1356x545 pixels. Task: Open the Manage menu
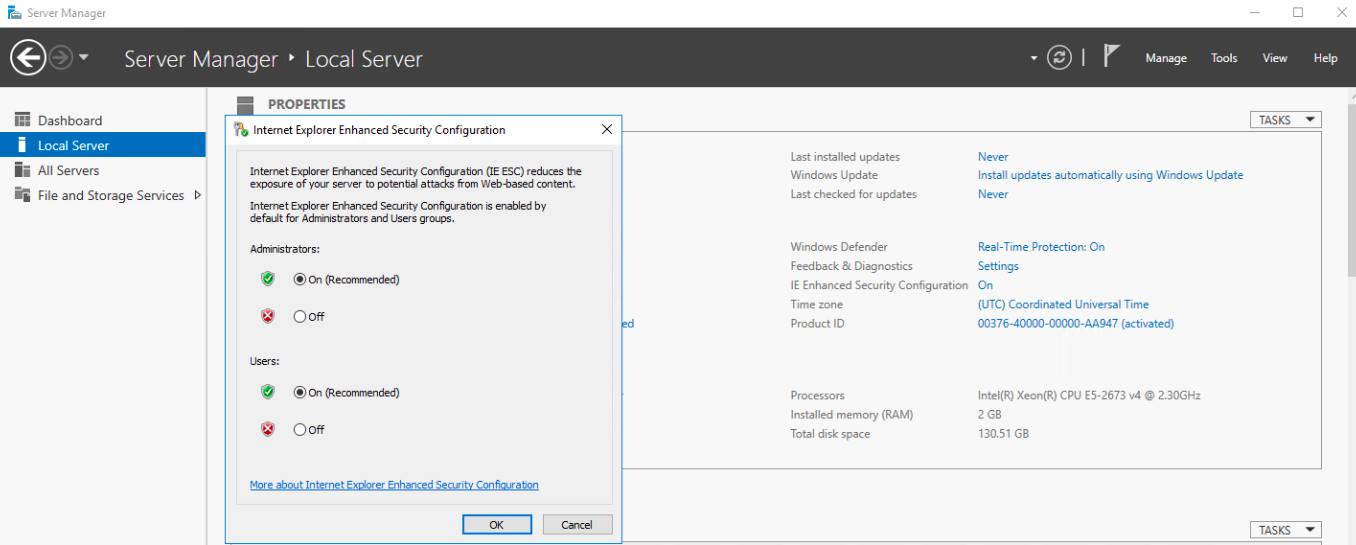coord(1166,58)
